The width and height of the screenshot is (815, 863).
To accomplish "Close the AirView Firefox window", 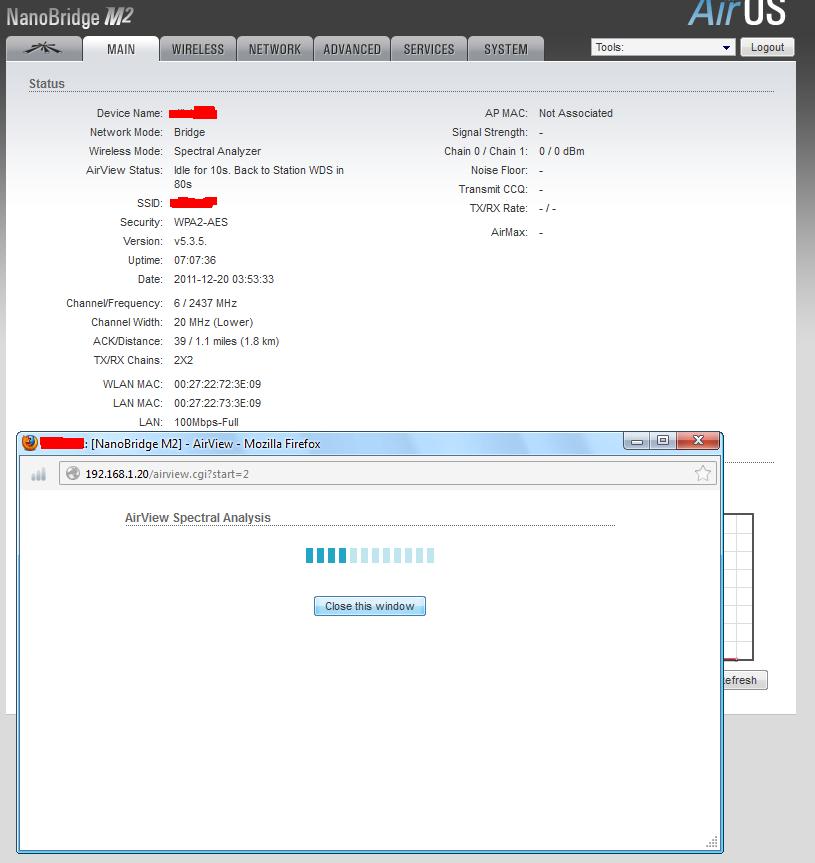I will tap(698, 440).
